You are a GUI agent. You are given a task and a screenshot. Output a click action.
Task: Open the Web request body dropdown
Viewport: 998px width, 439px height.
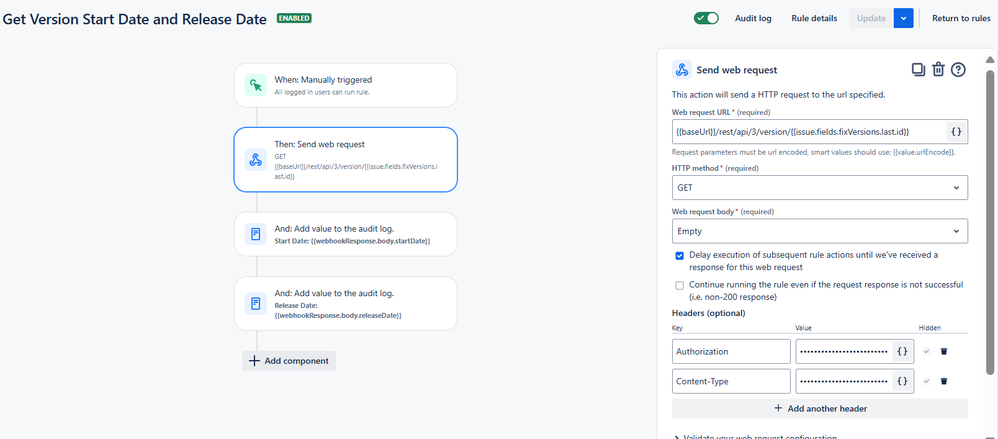click(820, 231)
